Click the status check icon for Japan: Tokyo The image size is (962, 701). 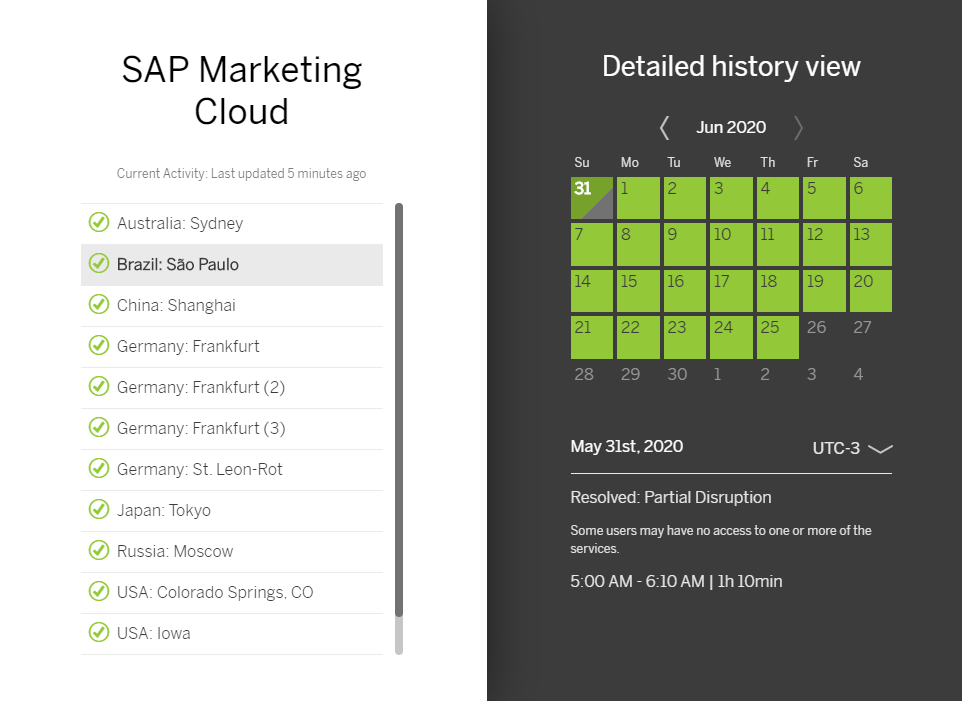[x=99, y=509]
